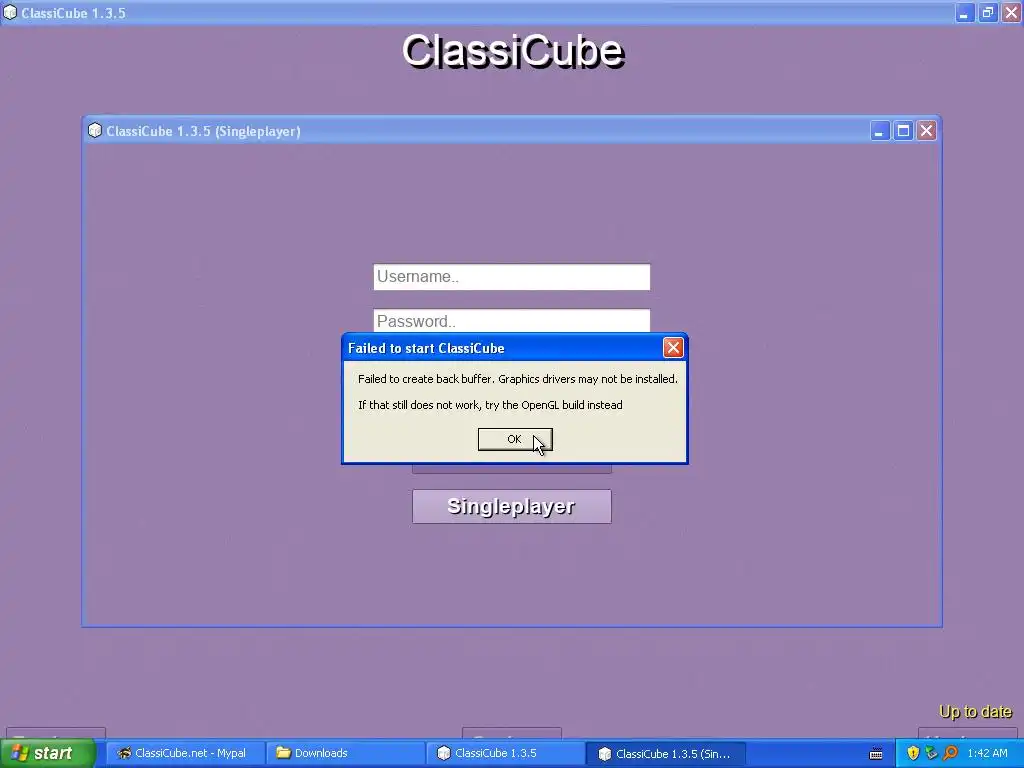Close the Singleplayer game window
1024x768 pixels.
point(926,131)
